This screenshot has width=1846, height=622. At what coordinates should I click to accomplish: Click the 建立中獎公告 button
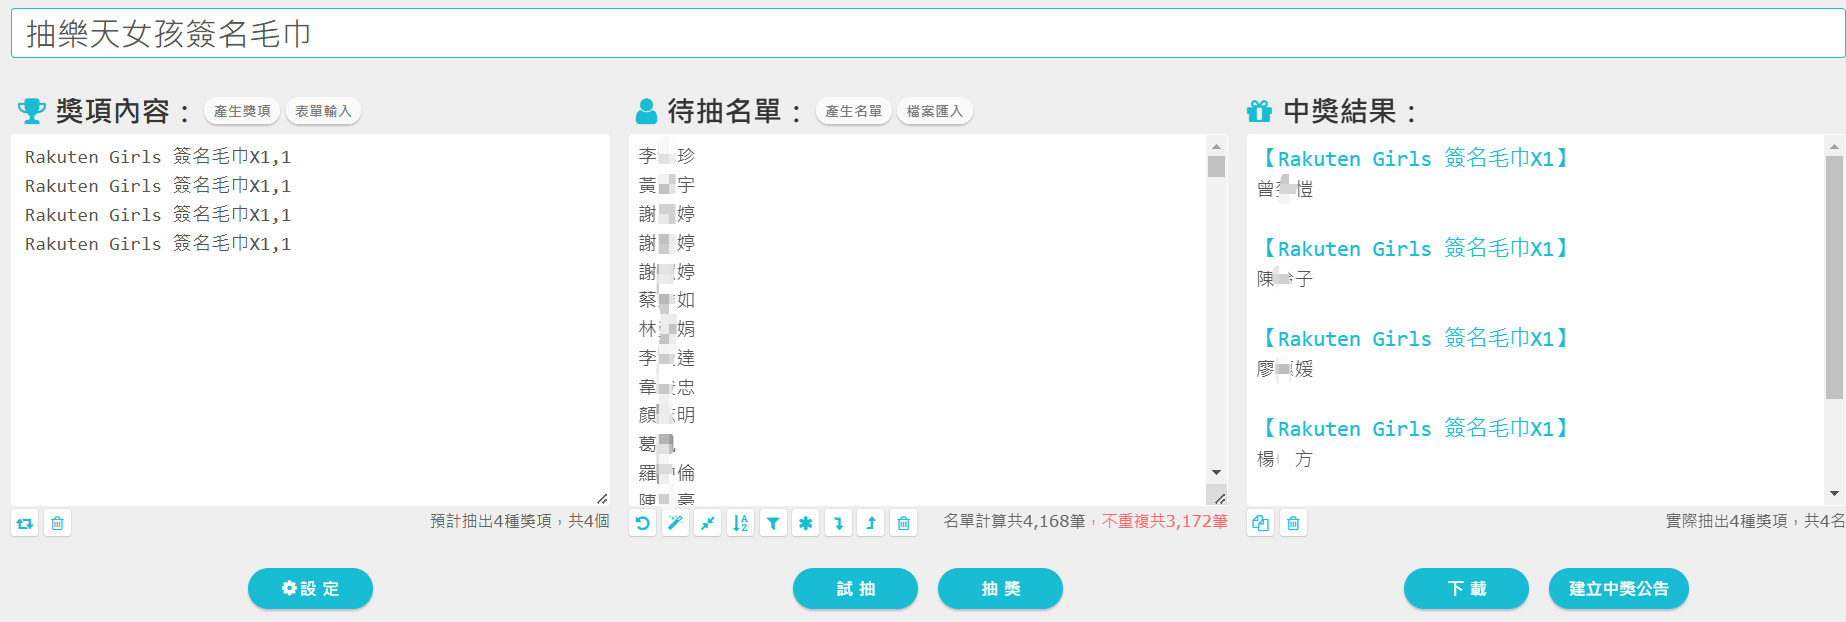1618,588
